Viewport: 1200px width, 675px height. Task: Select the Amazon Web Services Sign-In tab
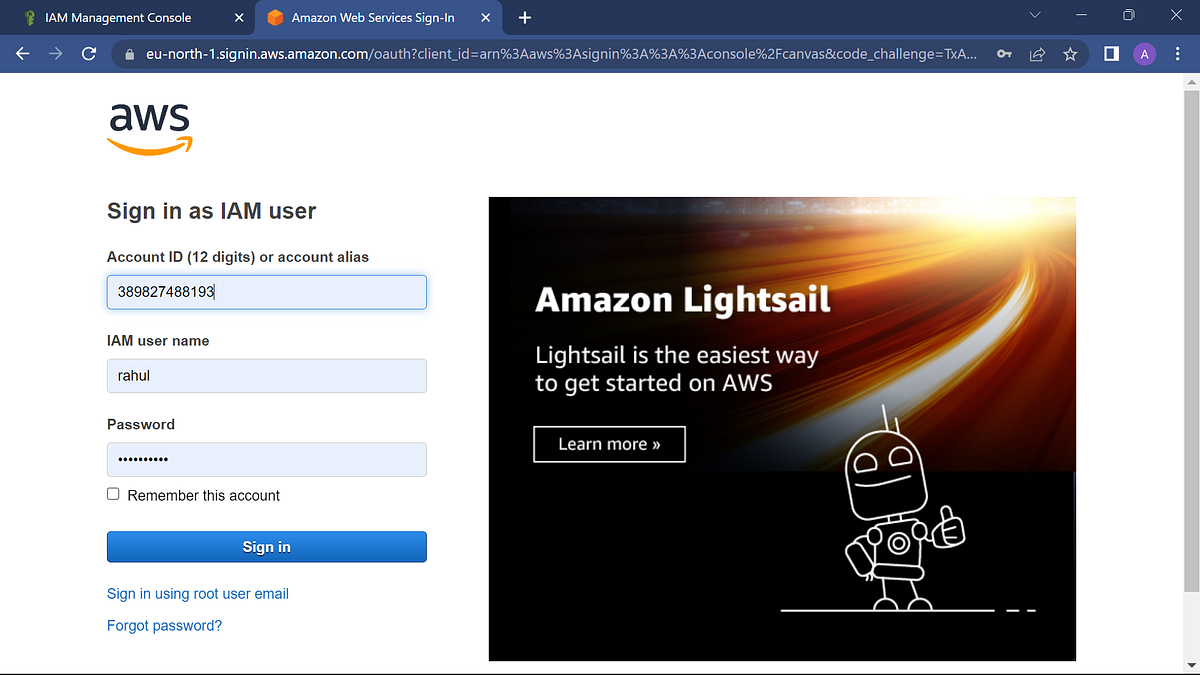tap(370, 17)
